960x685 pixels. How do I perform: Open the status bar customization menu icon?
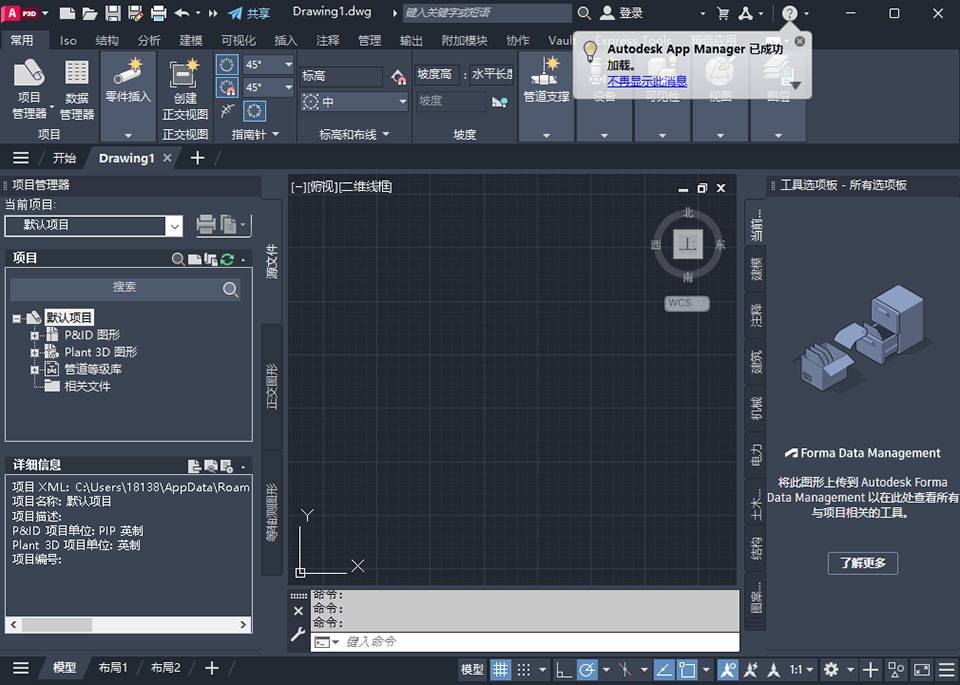[947, 669]
